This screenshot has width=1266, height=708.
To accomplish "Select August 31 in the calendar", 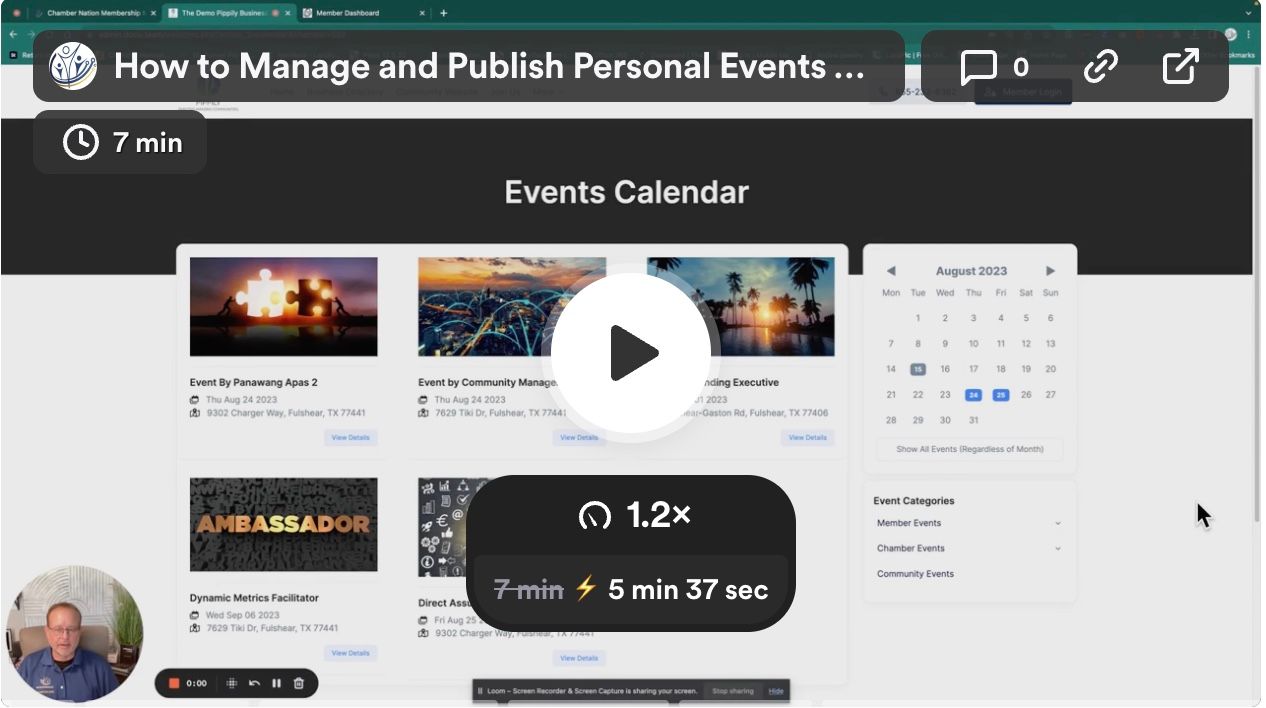I will pos(973,420).
